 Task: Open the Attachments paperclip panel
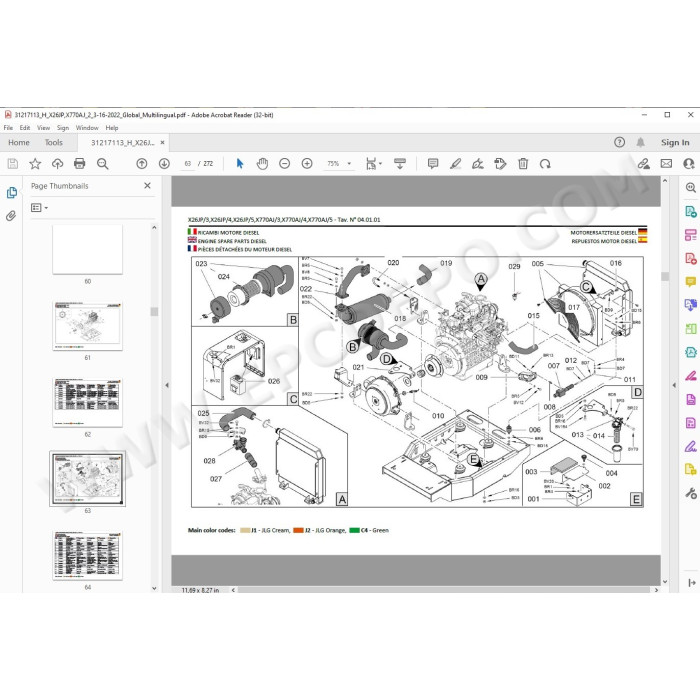click(x=11, y=216)
